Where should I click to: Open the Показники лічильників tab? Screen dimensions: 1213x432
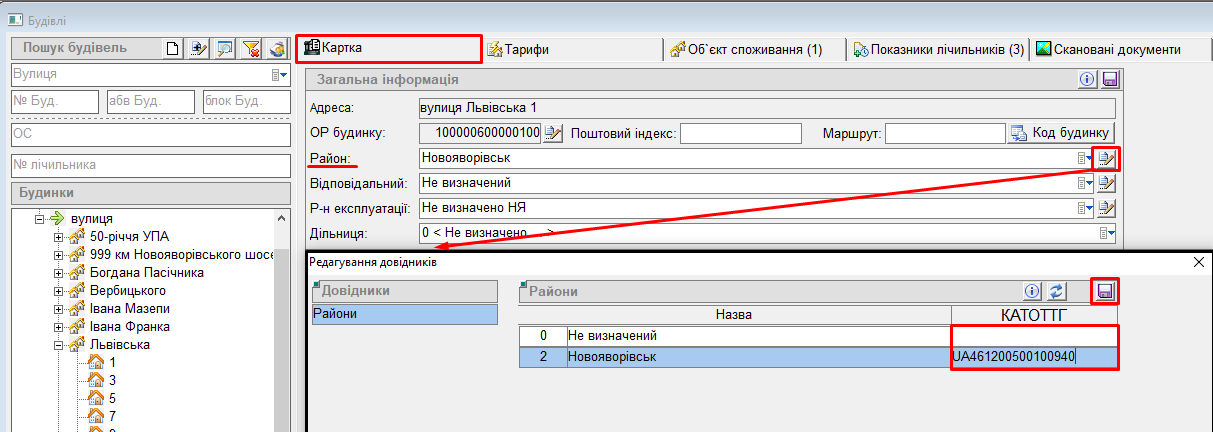click(937, 49)
